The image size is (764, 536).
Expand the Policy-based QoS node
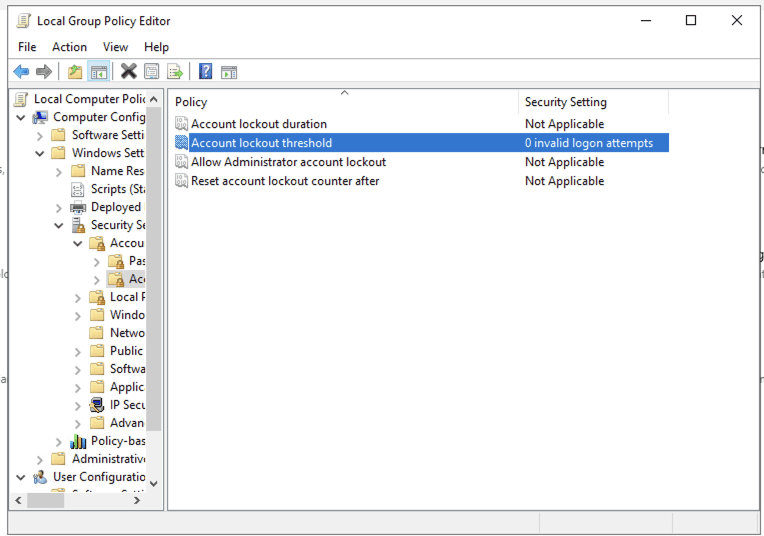click(59, 442)
